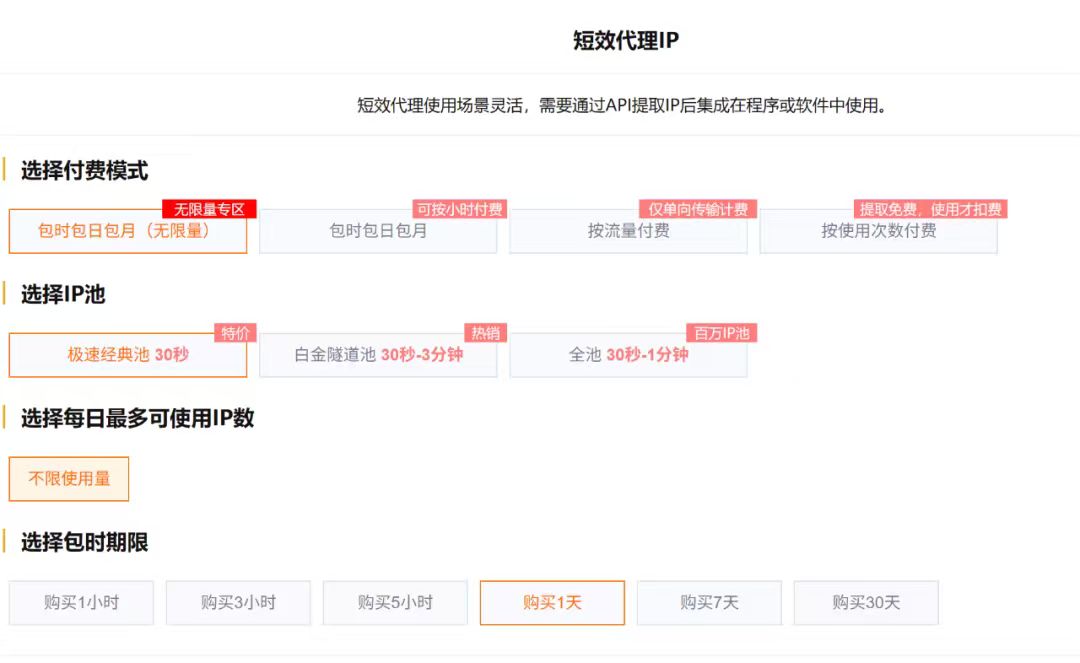Click the 百万IP池 badge
Image resolution: width=1080 pixels, height=663 pixels.
point(721,333)
